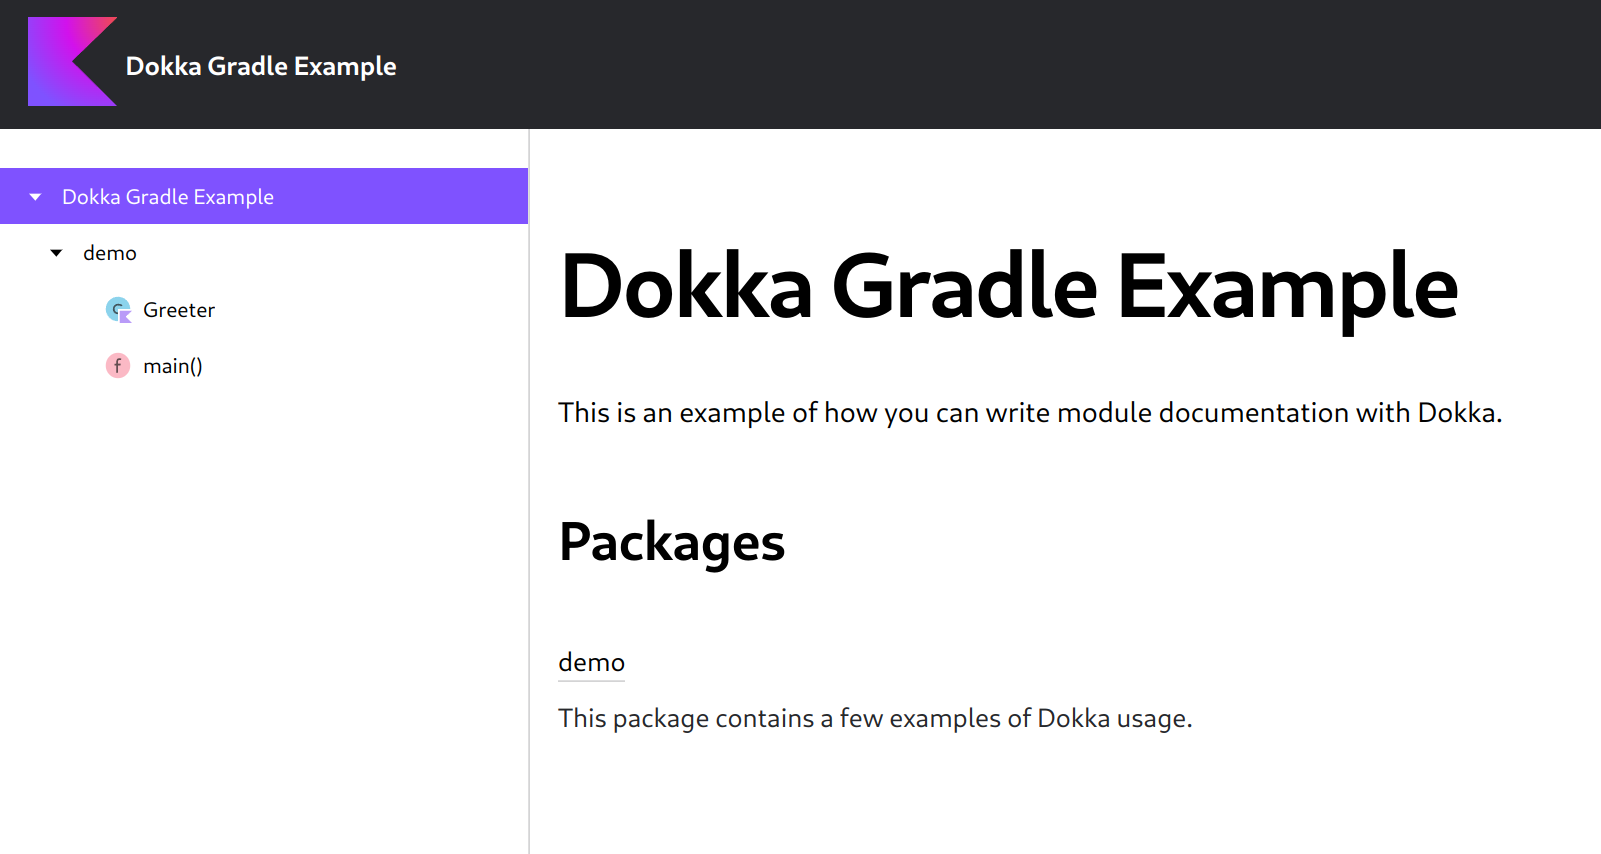Open the Greeter class entry
The width and height of the screenshot is (1601, 854).
pos(179,310)
